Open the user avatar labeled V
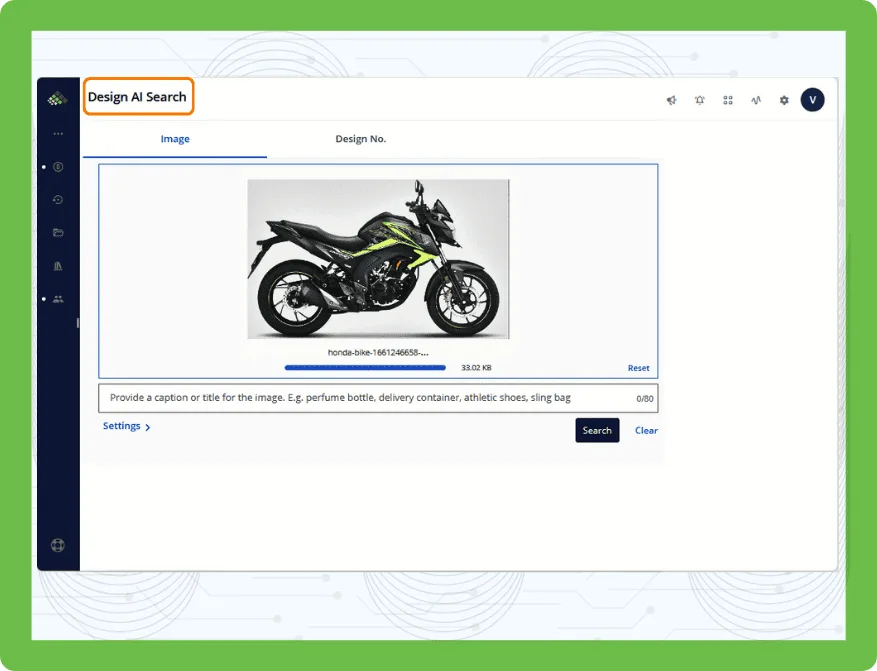This screenshot has width=877, height=671. click(812, 100)
